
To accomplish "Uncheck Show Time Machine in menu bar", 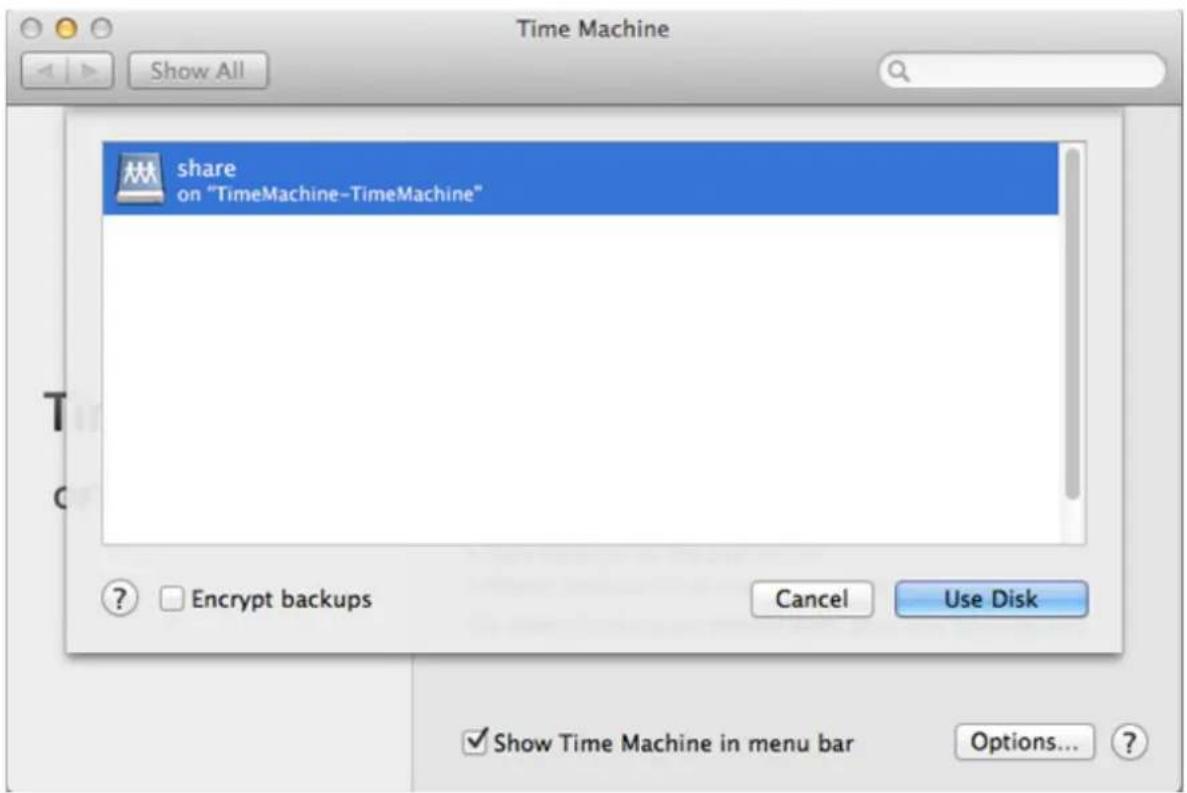I will click(475, 741).
